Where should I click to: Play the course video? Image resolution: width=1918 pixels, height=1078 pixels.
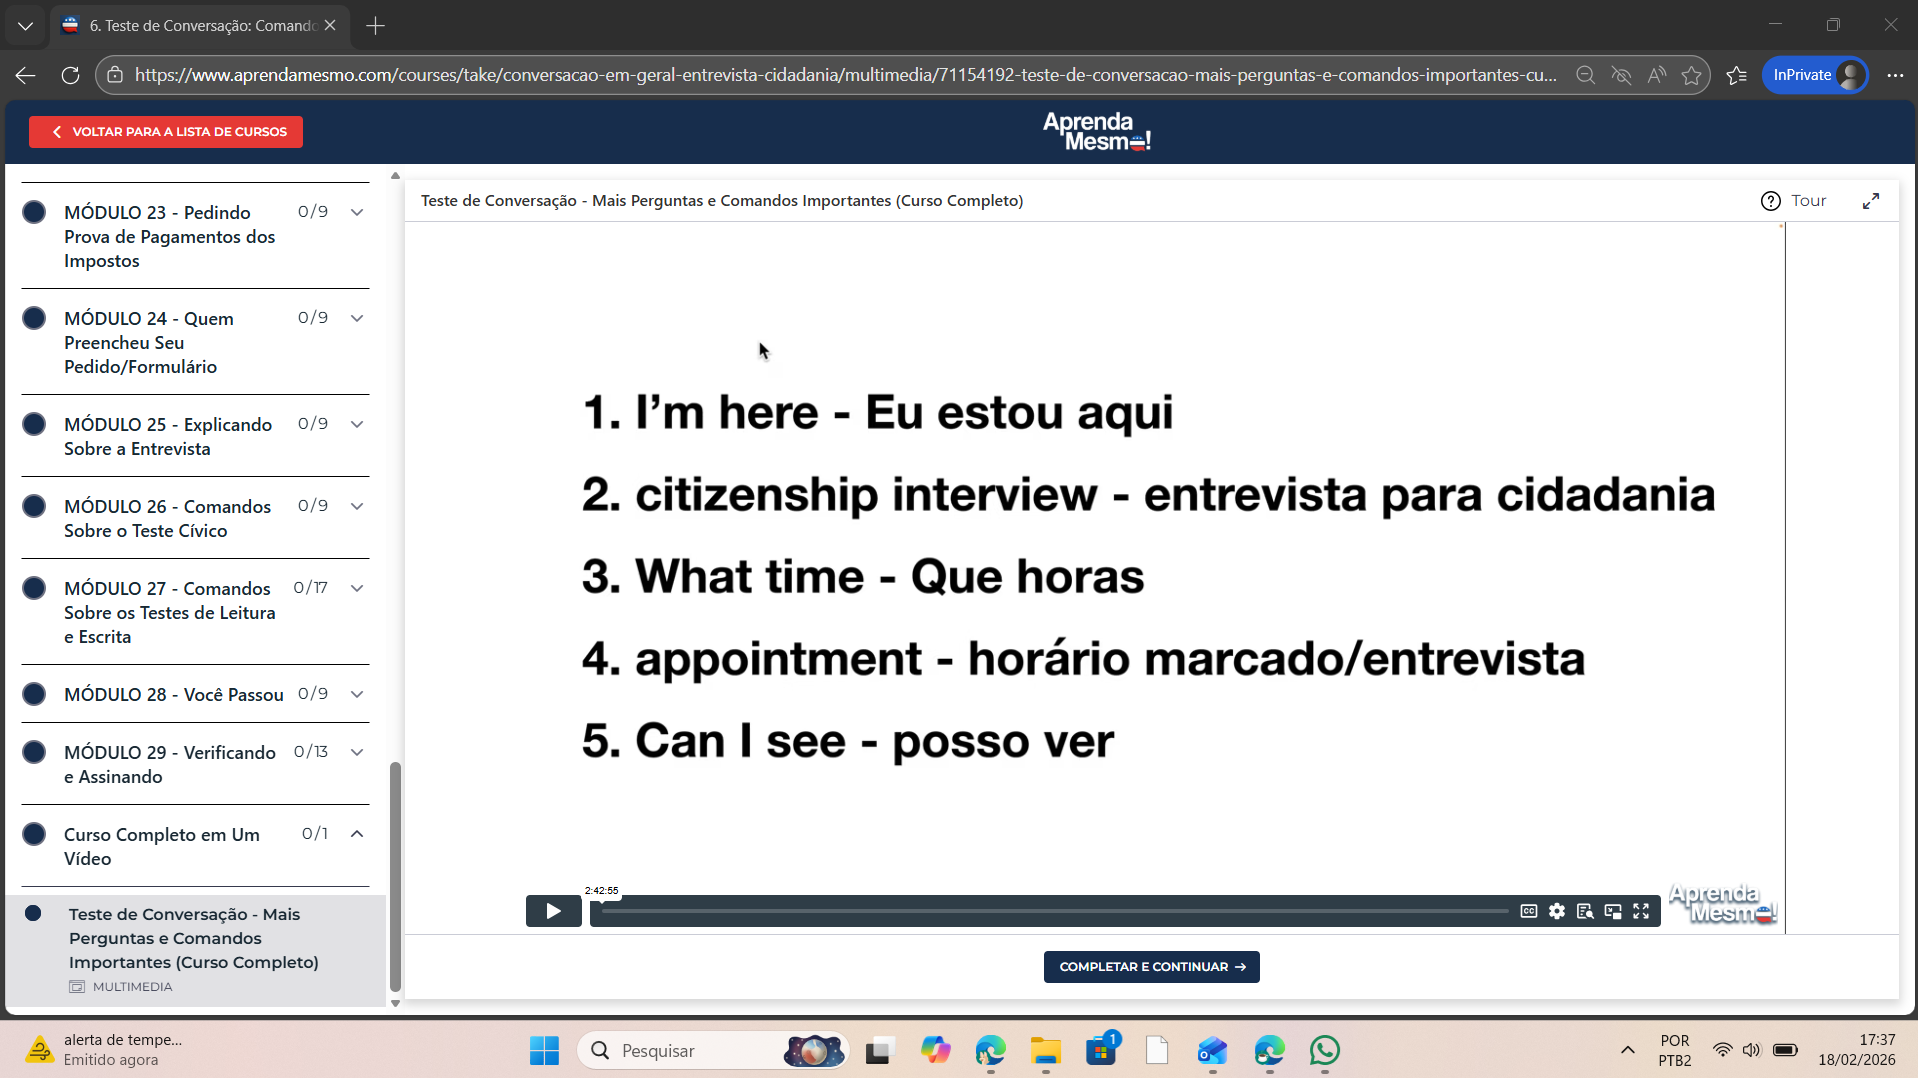(x=553, y=911)
